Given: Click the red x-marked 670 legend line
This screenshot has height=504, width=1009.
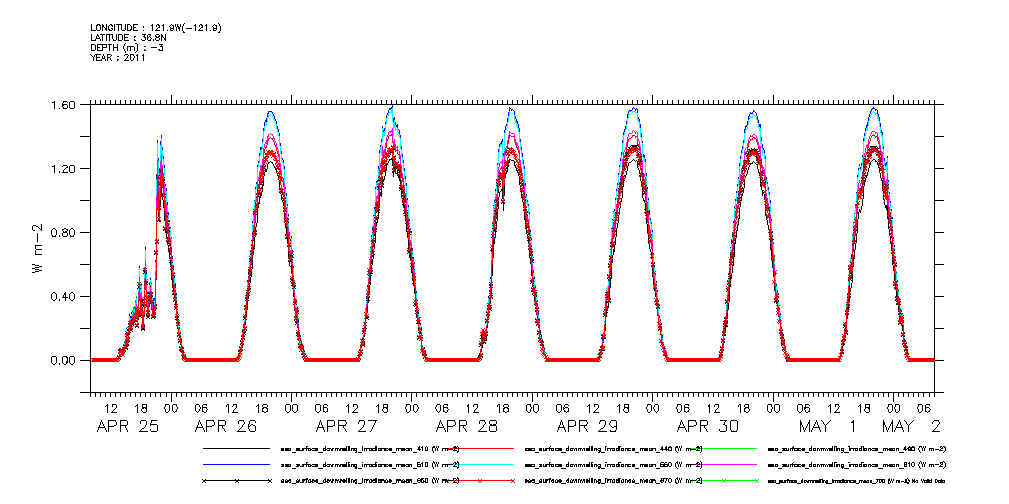Looking at the screenshot, I should [x=480, y=481].
